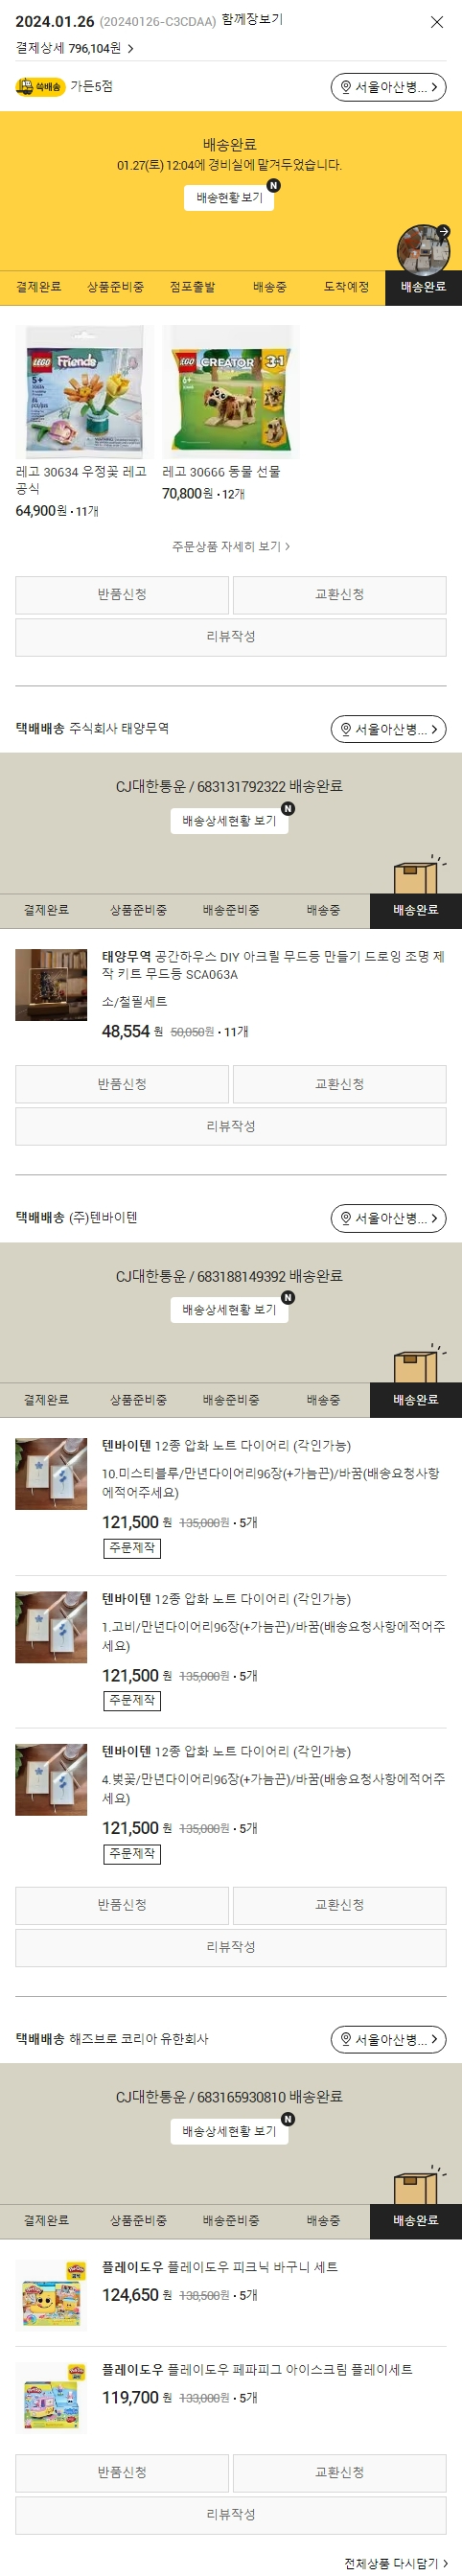Image resolution: width=462 pixels, height=2576 pixels.
Task: Open delivery photo thumbnail in yellow banner
Action: coord(424,249)
